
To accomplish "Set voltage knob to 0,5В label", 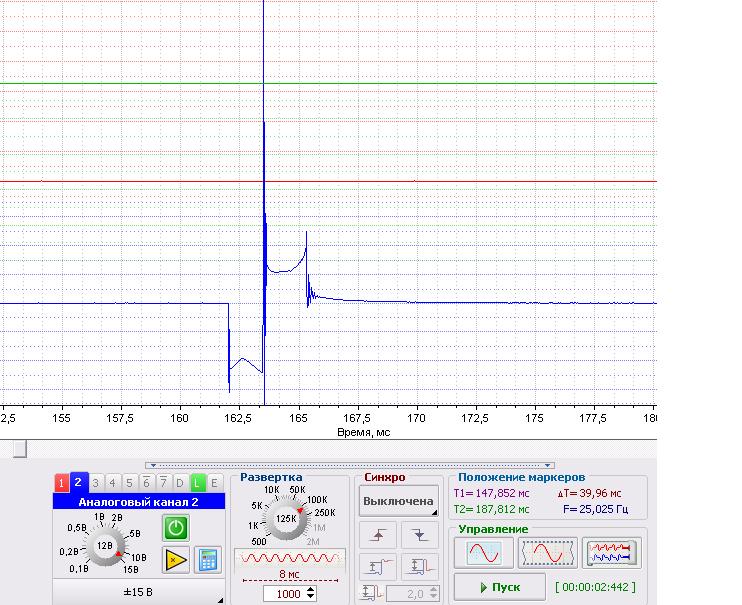I will [x=77, y=527].
